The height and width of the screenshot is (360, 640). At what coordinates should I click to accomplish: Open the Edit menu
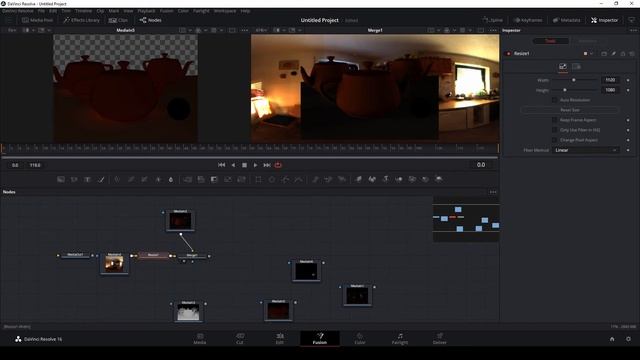pos(53,11)
